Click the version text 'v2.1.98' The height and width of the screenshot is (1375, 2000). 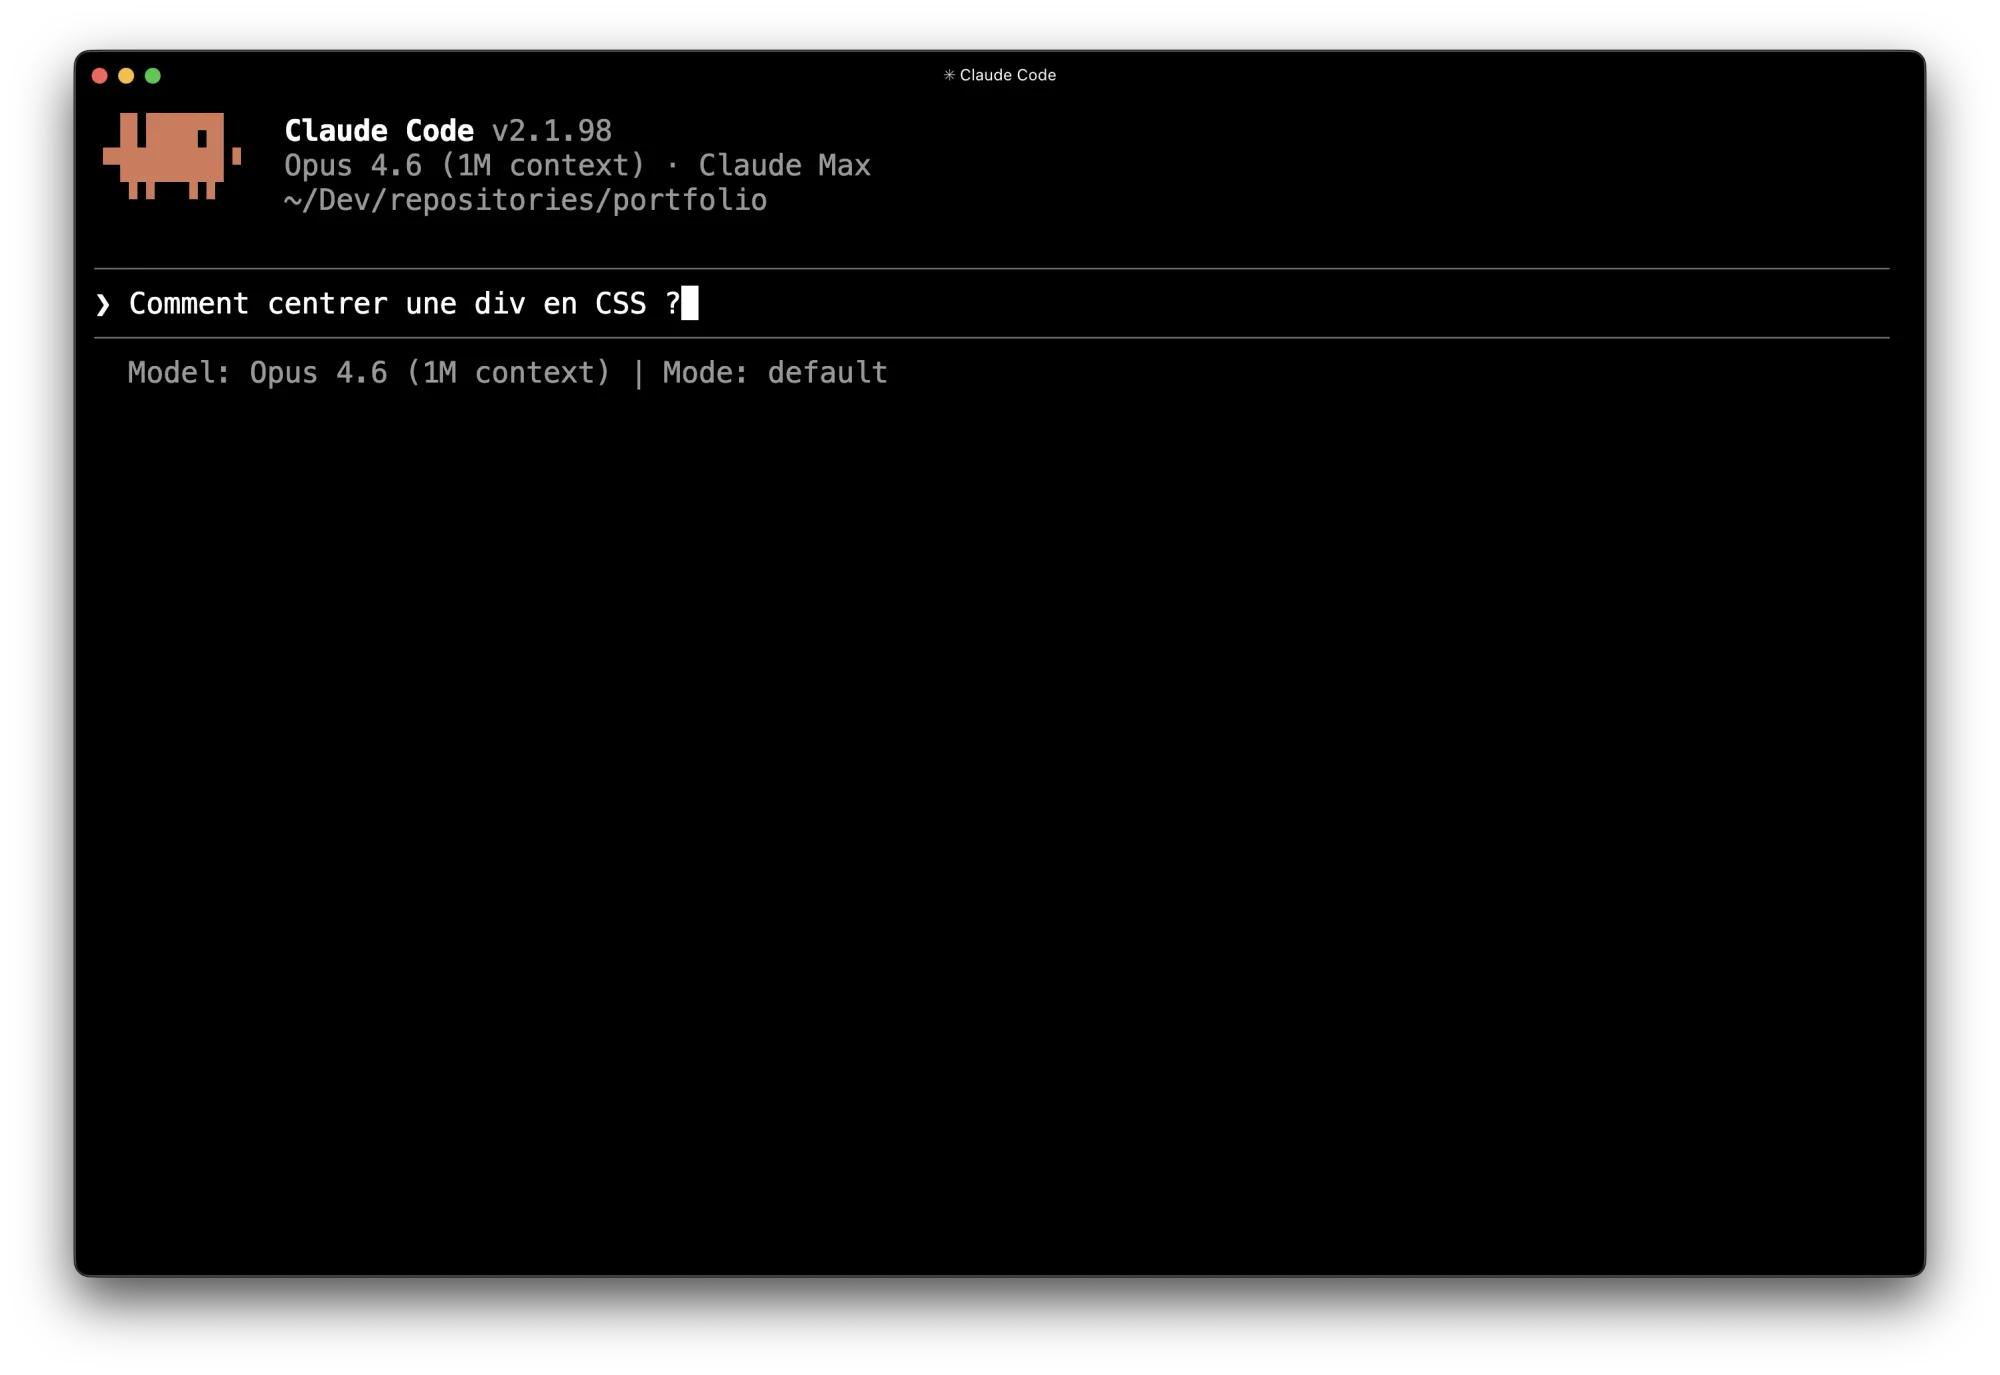pyautogui.click(x=552, y=131)
